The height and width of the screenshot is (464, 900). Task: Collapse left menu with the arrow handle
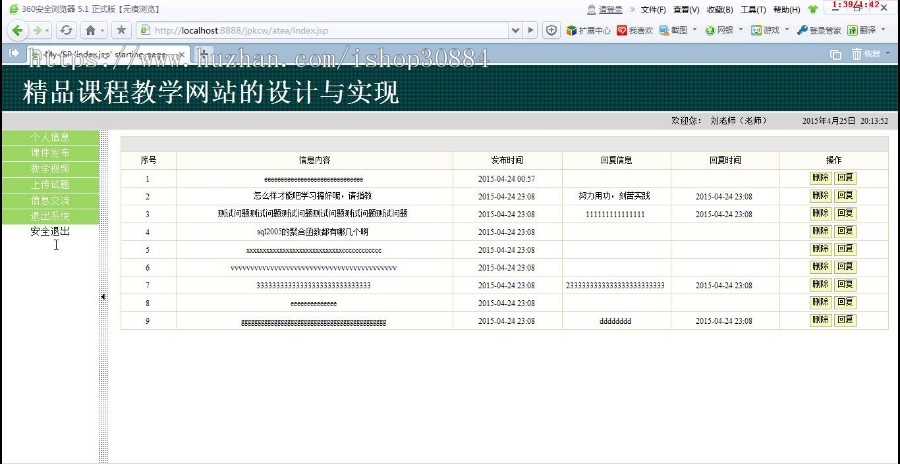(x=103, y=297)
